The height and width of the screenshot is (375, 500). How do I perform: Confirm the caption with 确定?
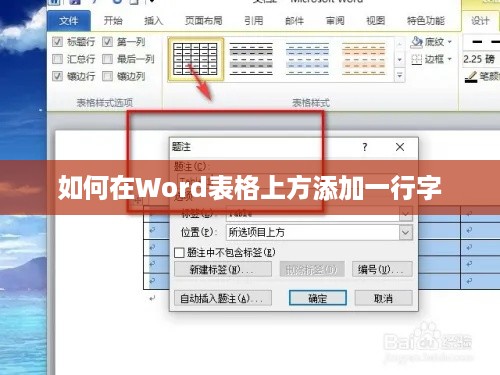click(318, 298)
